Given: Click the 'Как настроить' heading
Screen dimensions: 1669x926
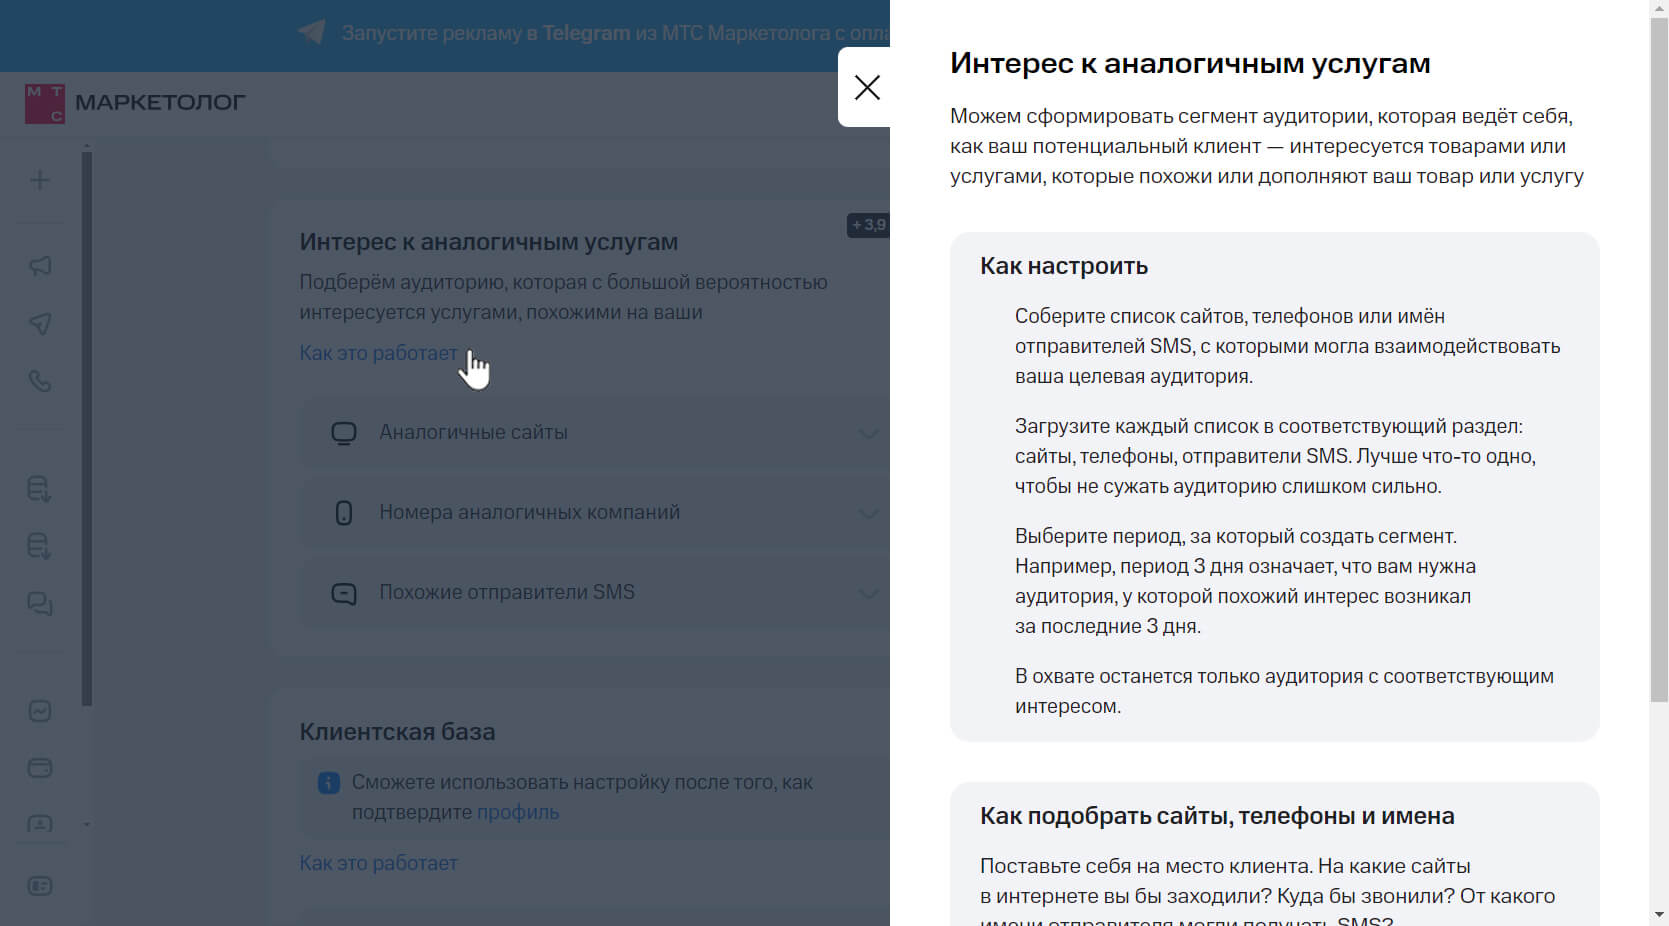Looking at the screenshot, I should 1064,266.
